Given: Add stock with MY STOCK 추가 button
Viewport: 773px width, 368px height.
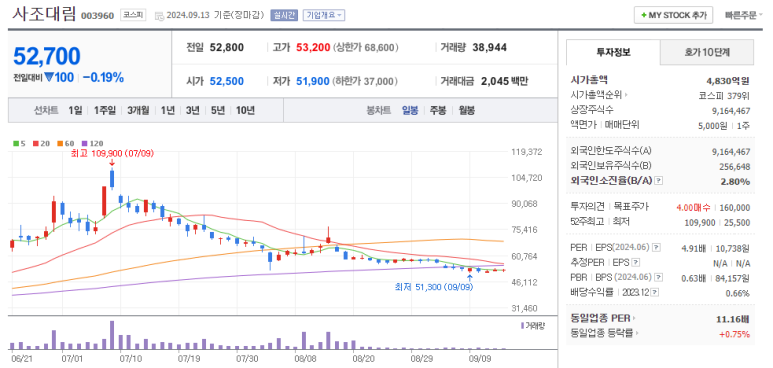Looking at the screenshot, I should point(673,15).
